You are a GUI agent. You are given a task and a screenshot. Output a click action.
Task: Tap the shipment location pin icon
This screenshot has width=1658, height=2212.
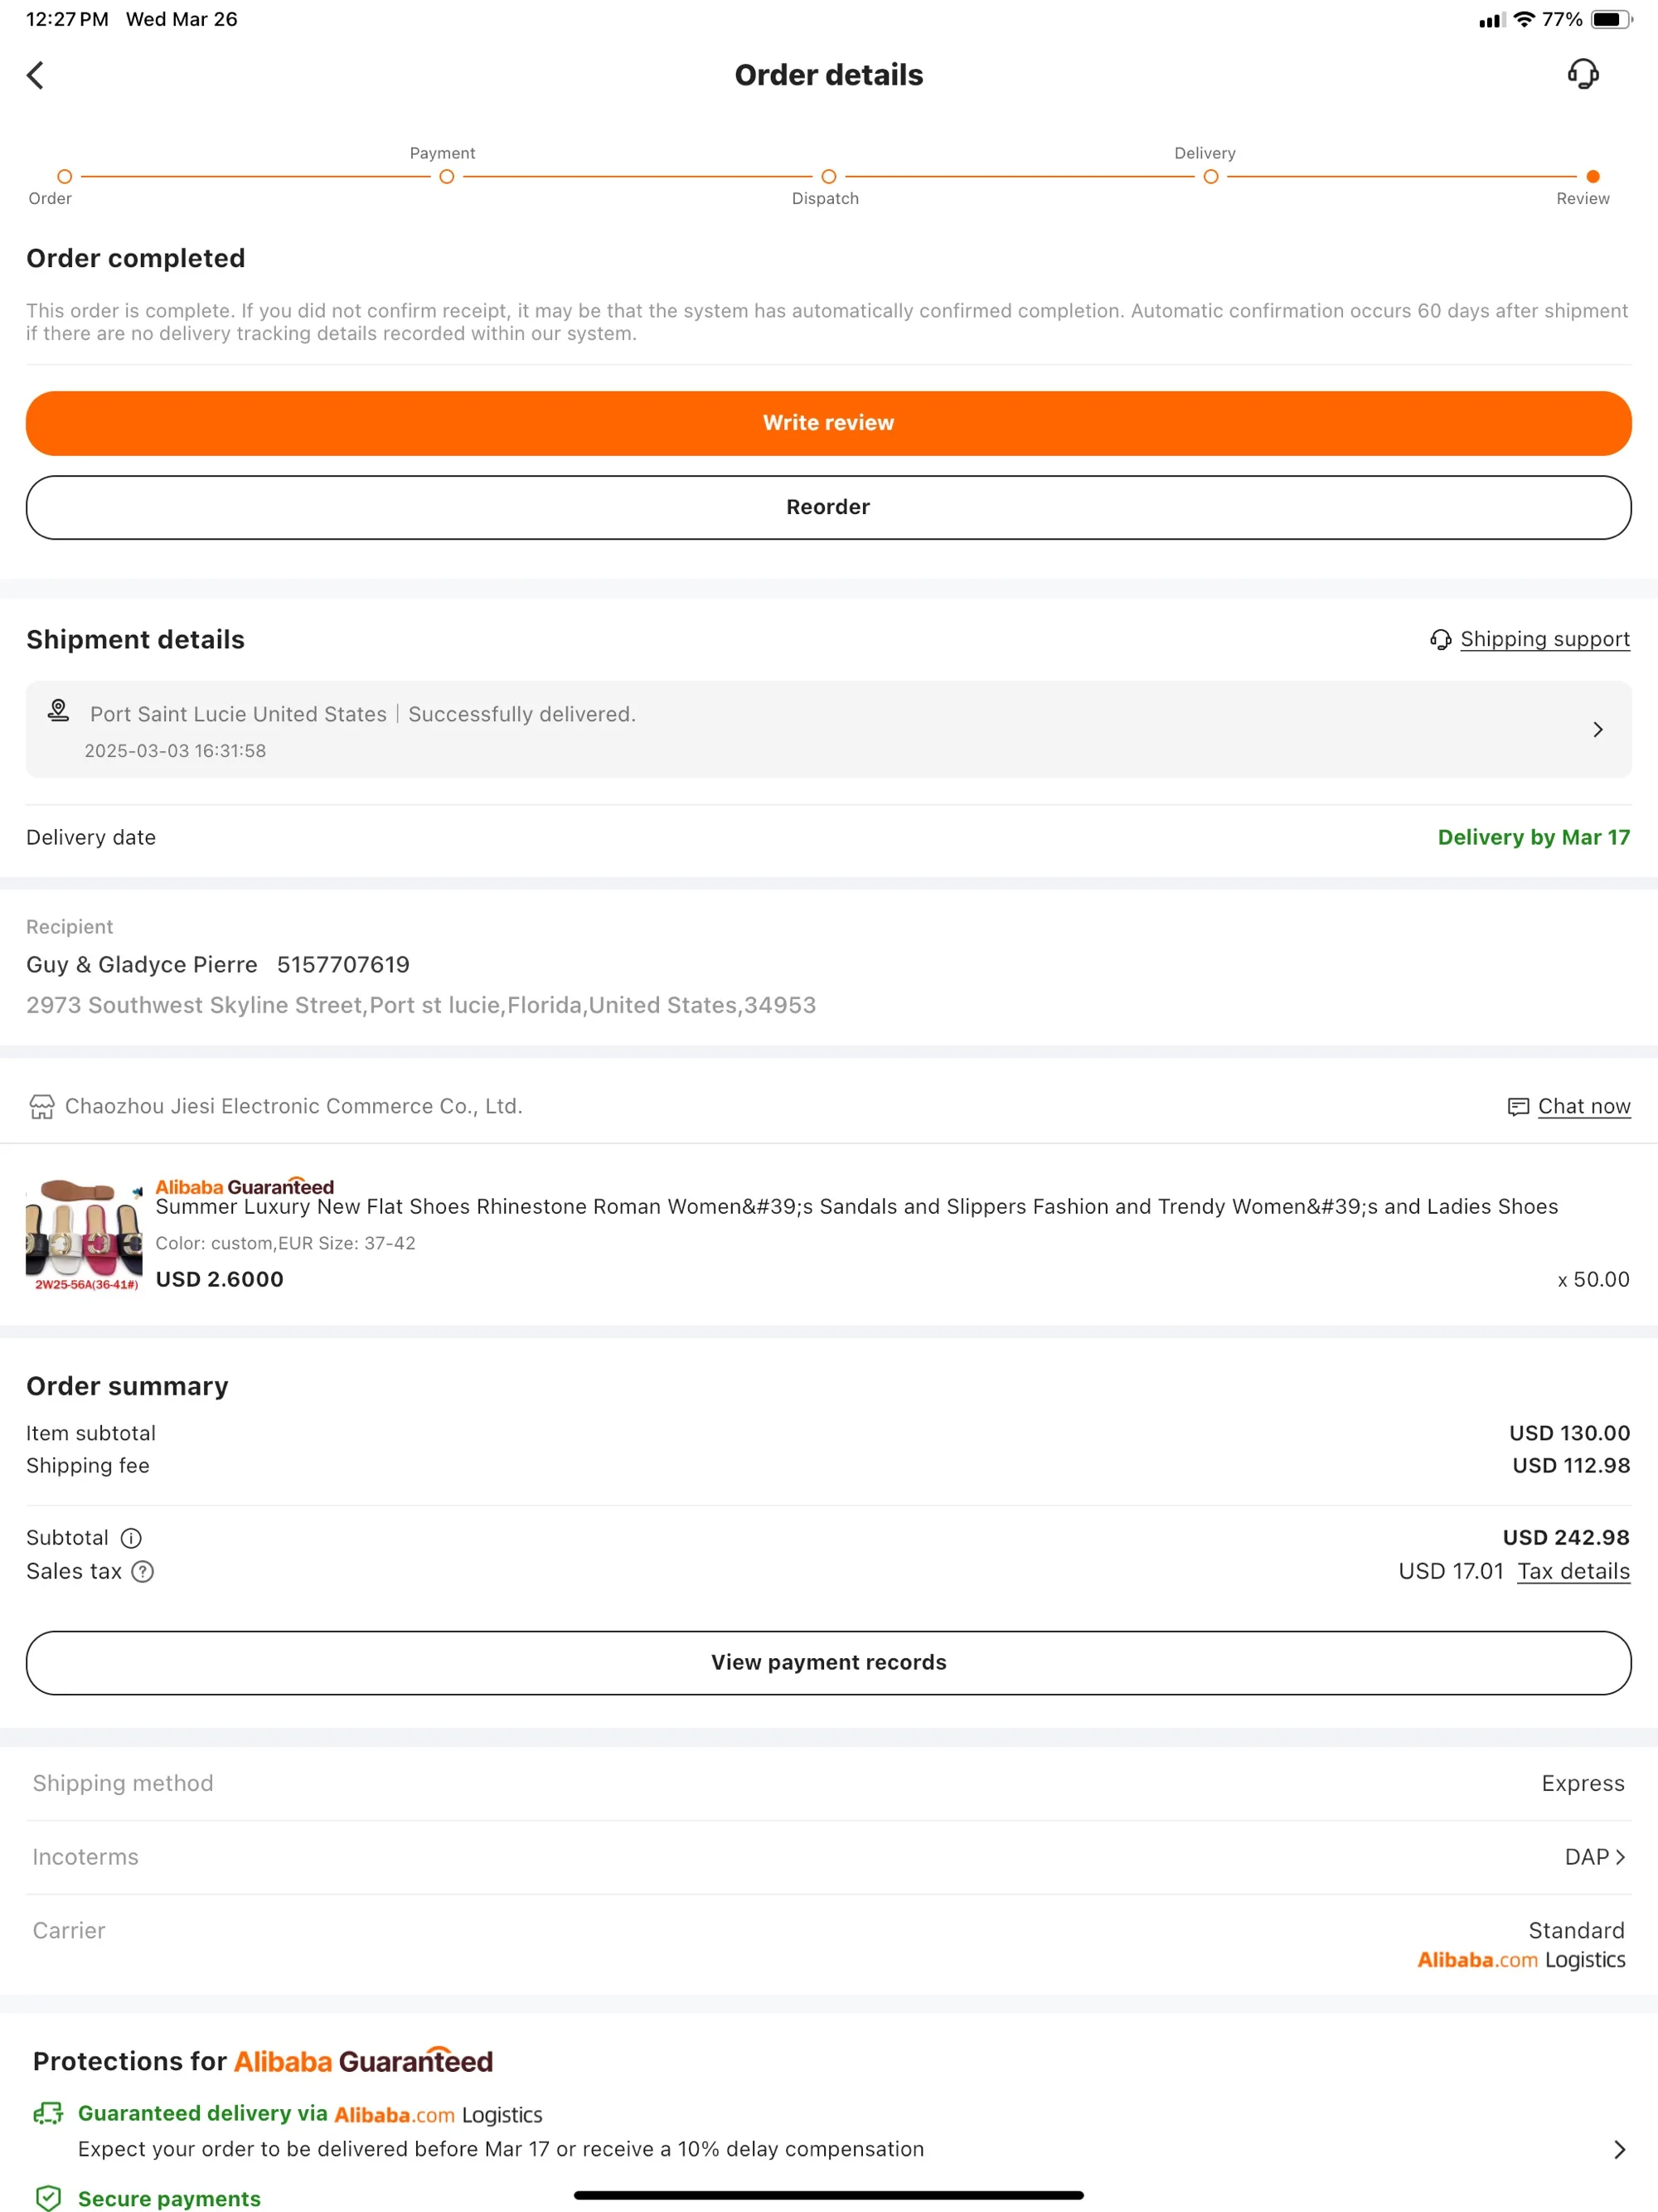coord(59,711)
